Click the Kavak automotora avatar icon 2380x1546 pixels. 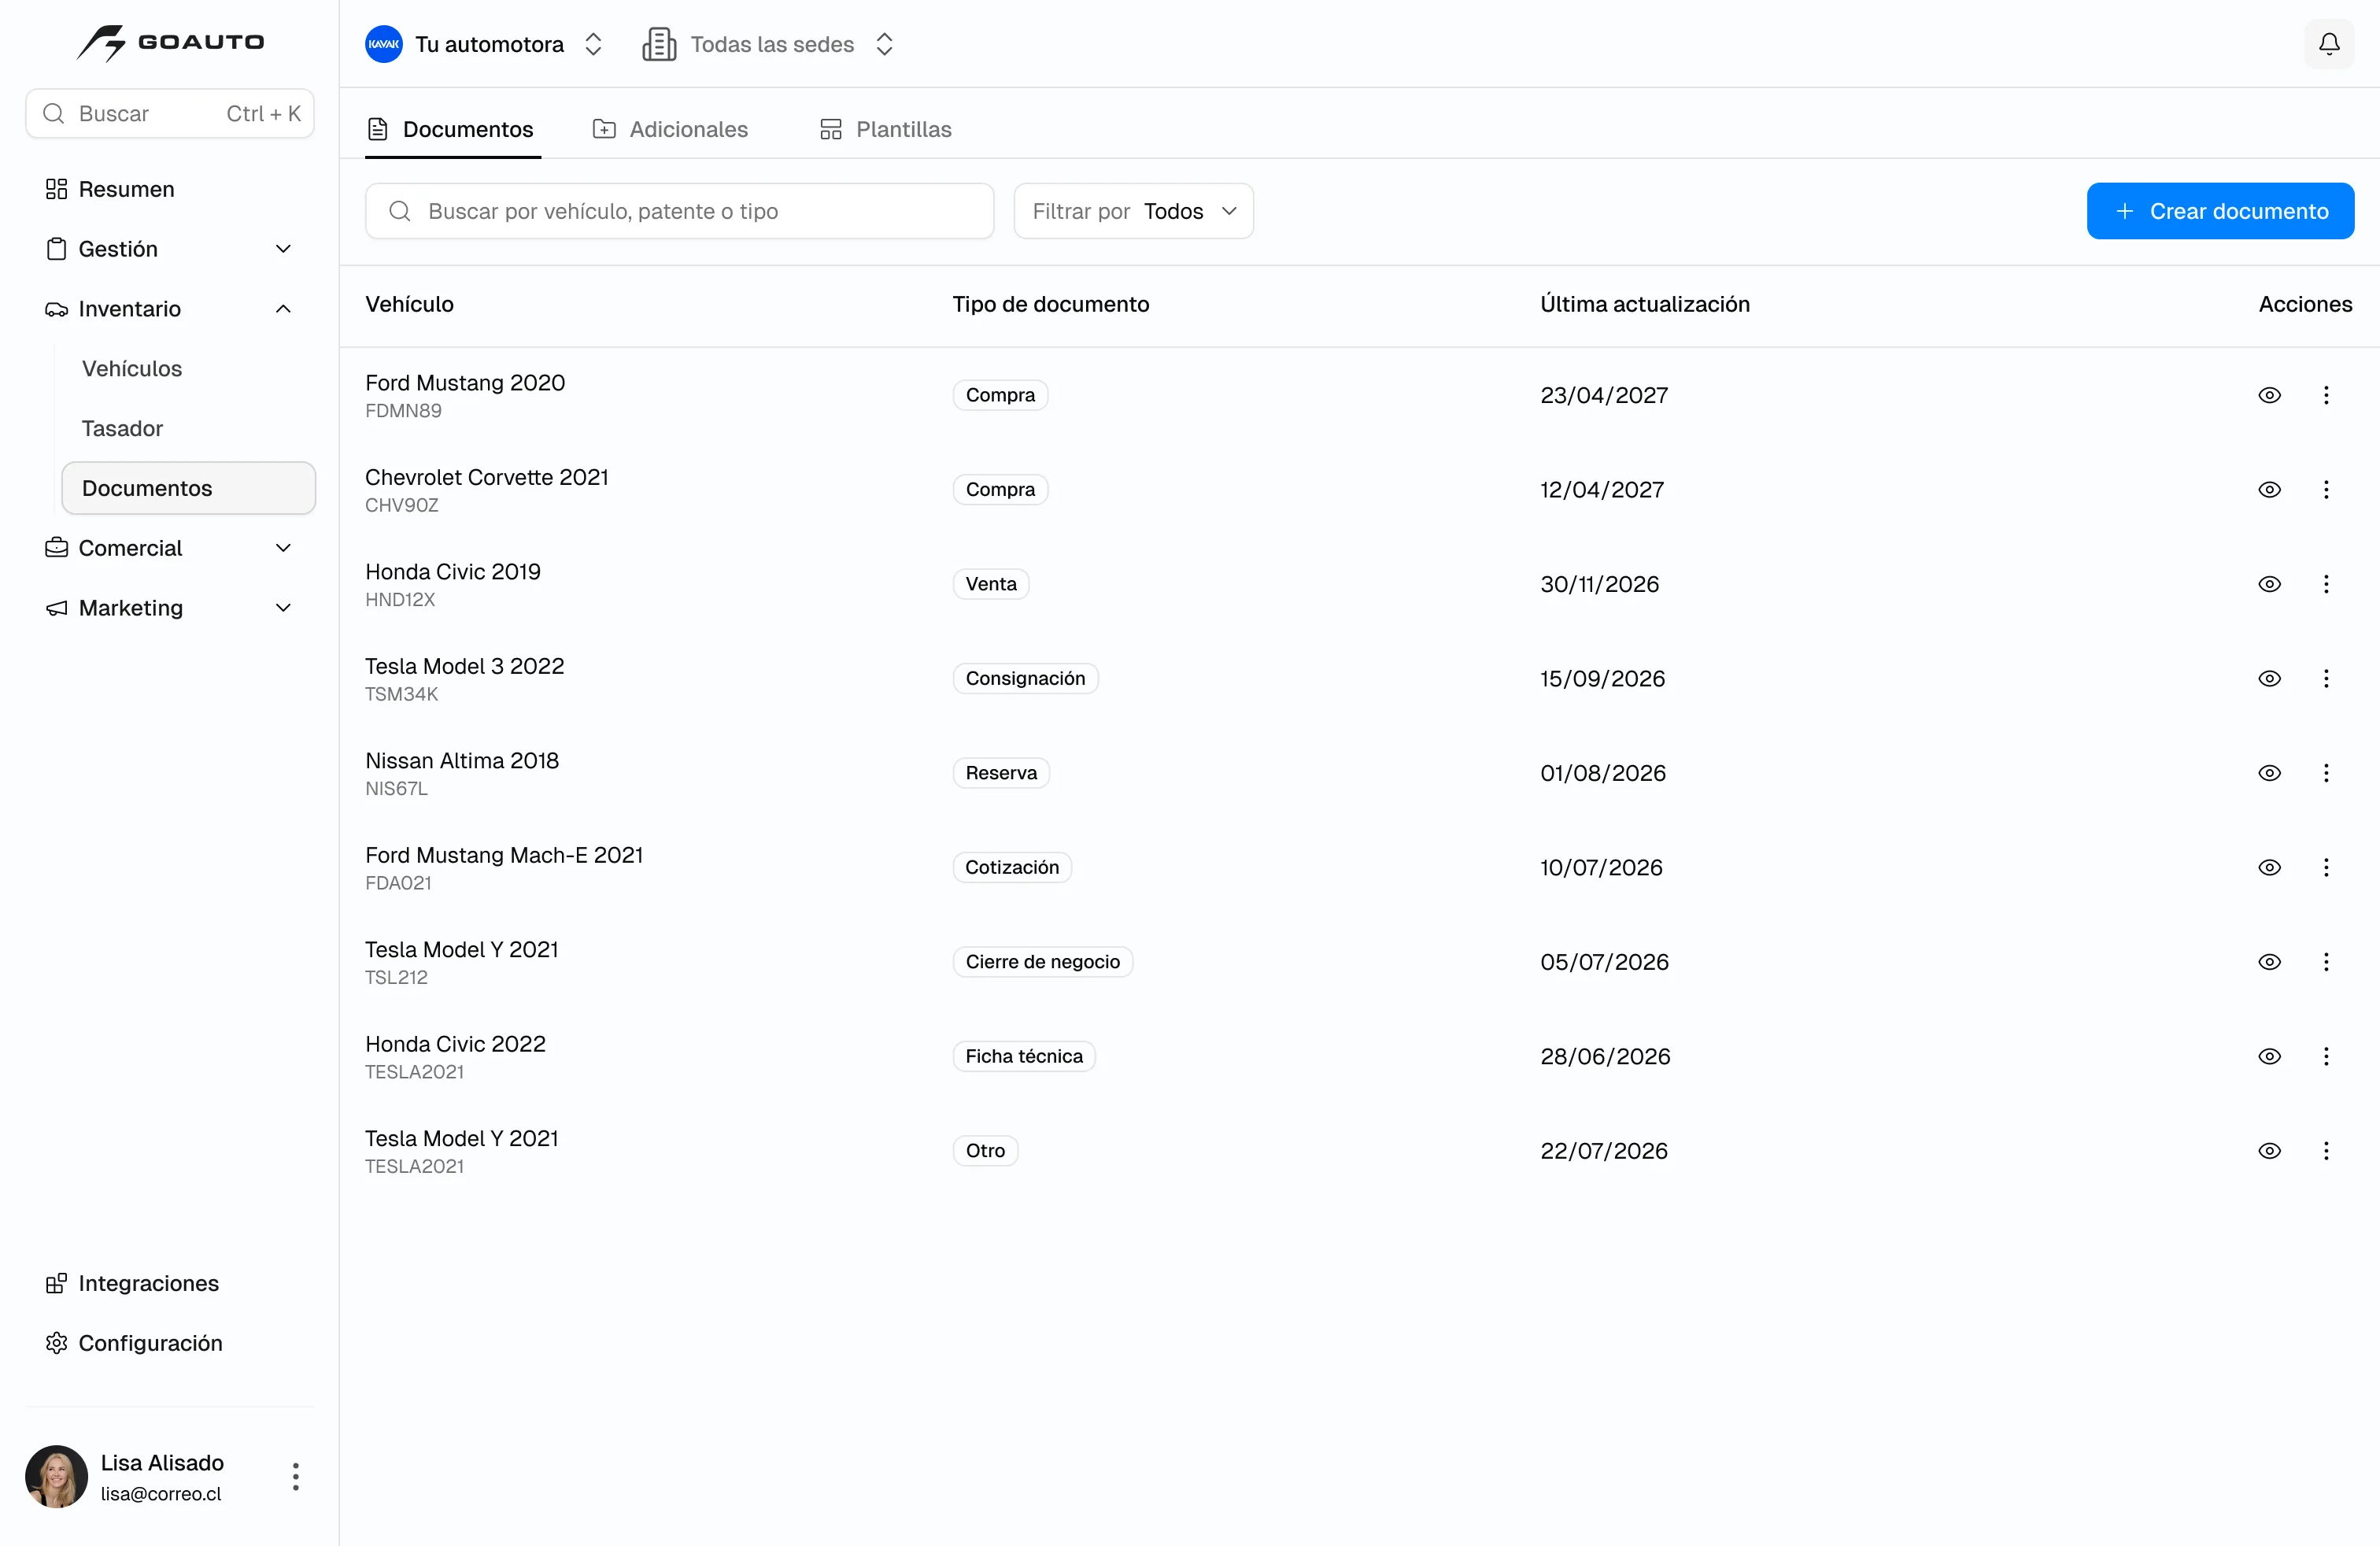point(384,44)
